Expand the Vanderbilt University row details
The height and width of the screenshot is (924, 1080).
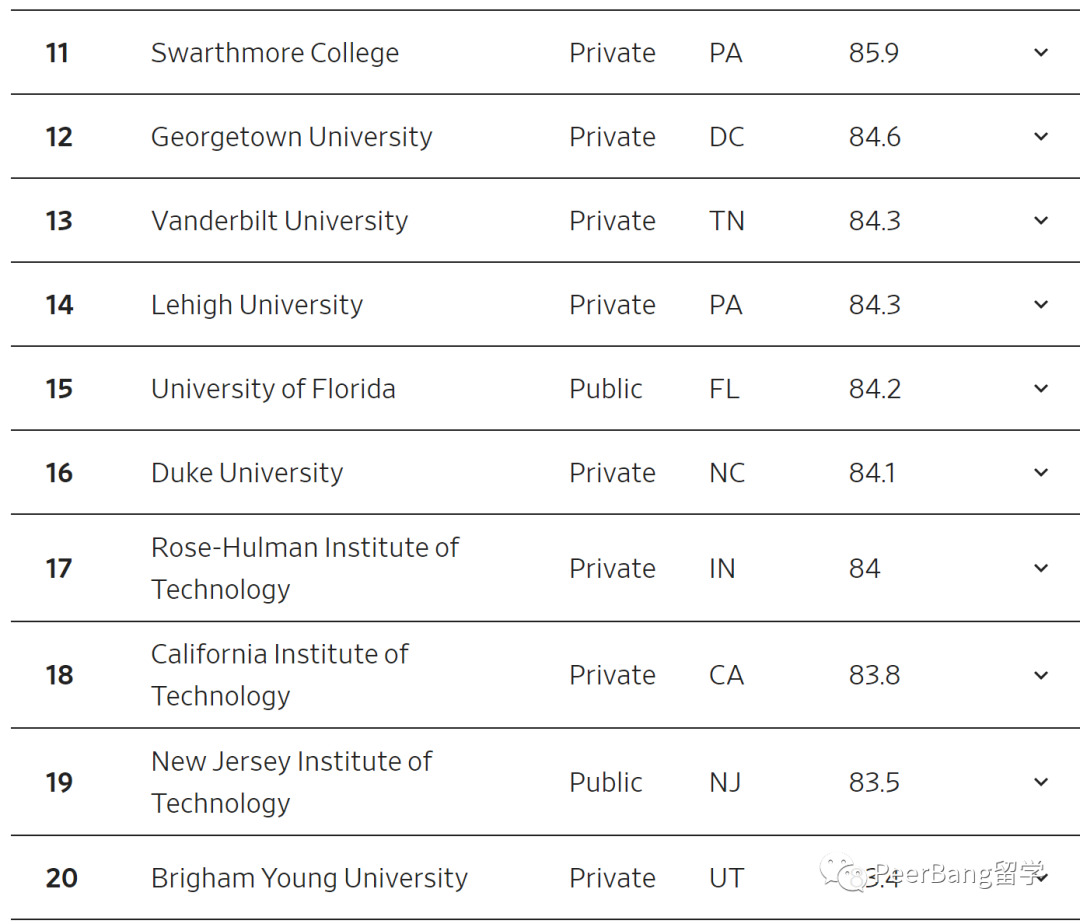[1041, 221]
